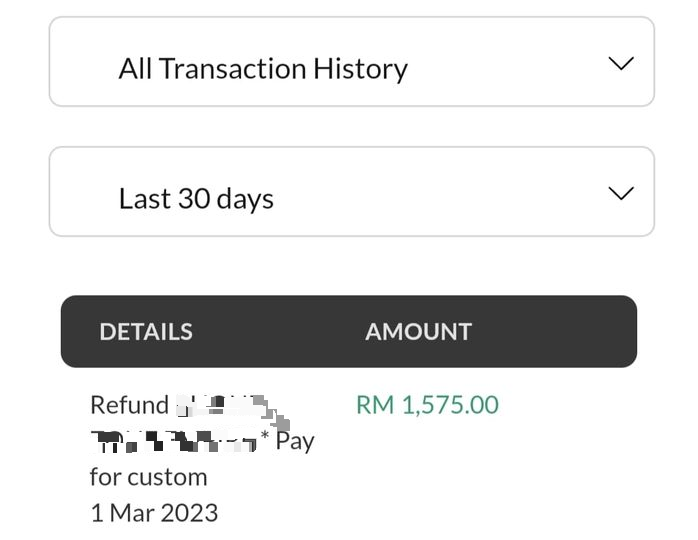The width and height of the screenshot is (698, 540).
Task: Click the AMOUNT column header
Action: (418, 332)
